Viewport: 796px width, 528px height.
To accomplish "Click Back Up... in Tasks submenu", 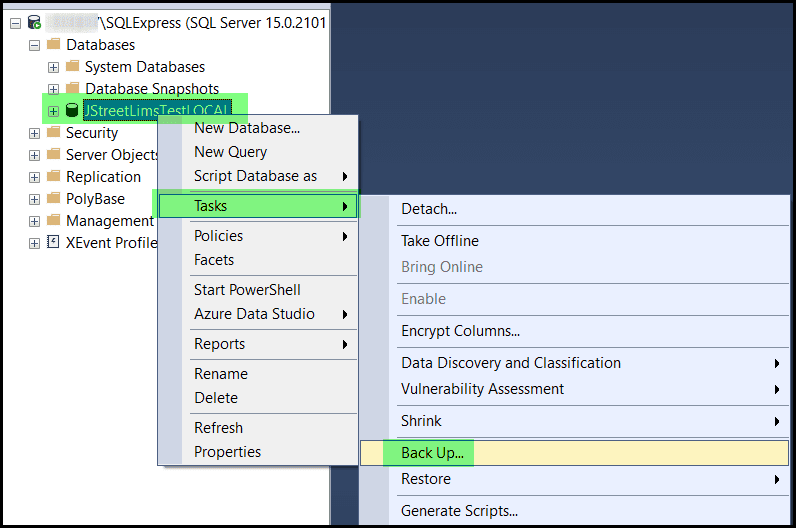I will coord(575,453).
